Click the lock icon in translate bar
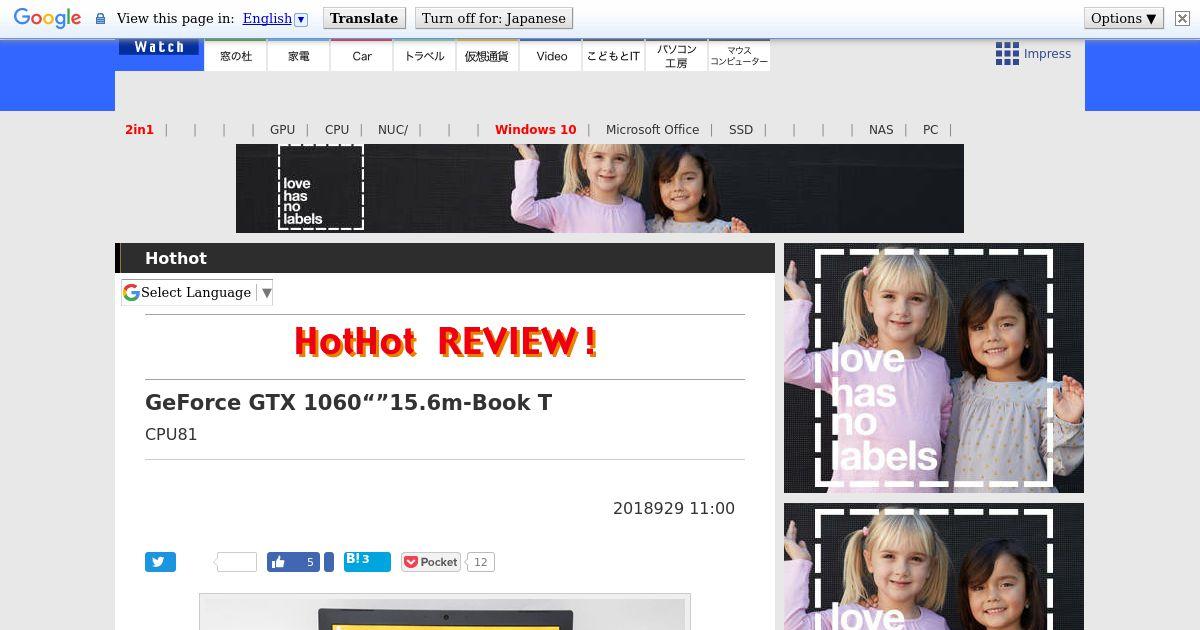 100,18
